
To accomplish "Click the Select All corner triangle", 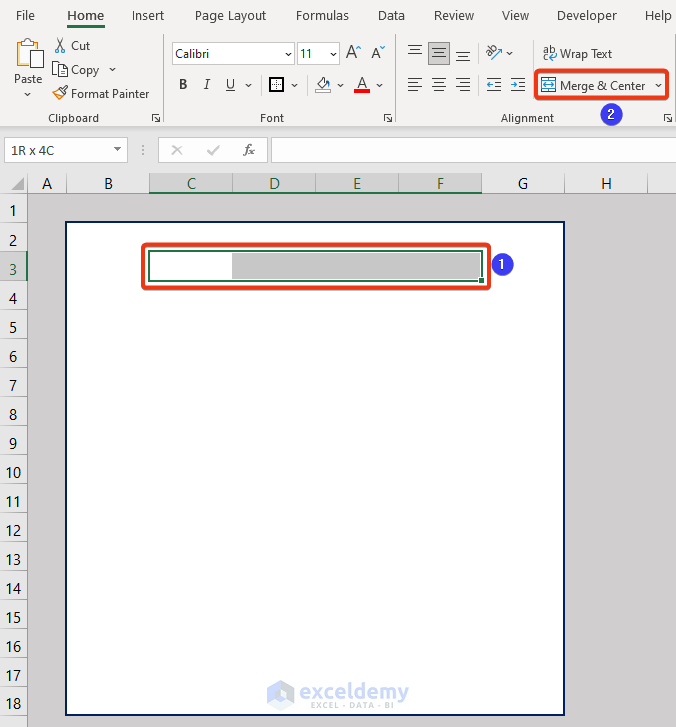I will point(17,184).
